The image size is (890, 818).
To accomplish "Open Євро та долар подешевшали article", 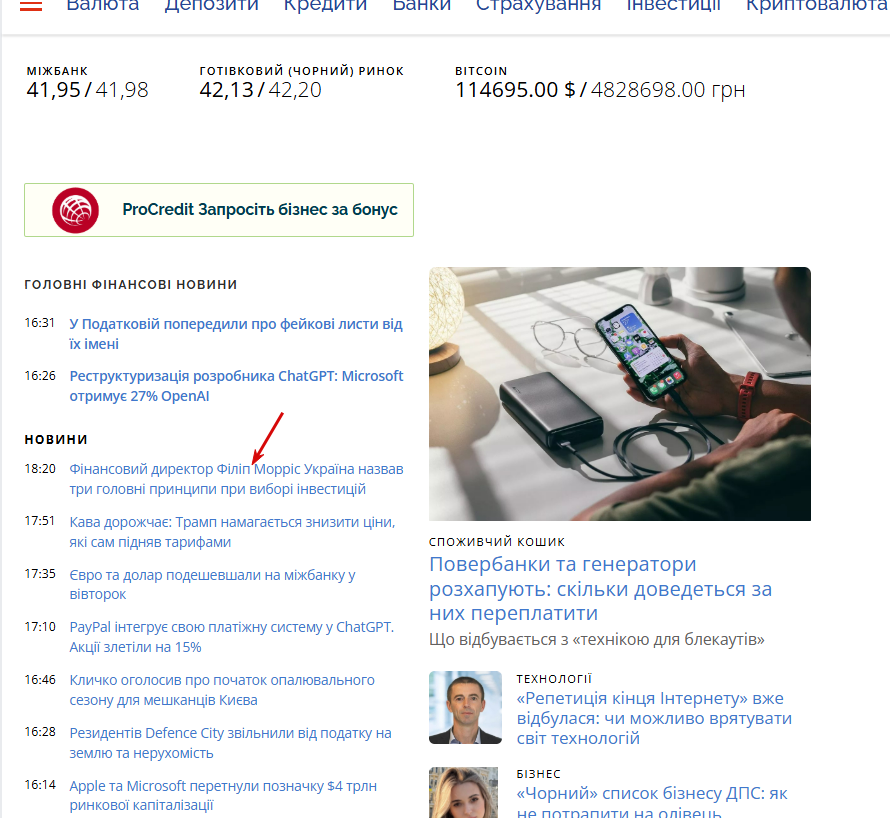I will pos(212,585).
